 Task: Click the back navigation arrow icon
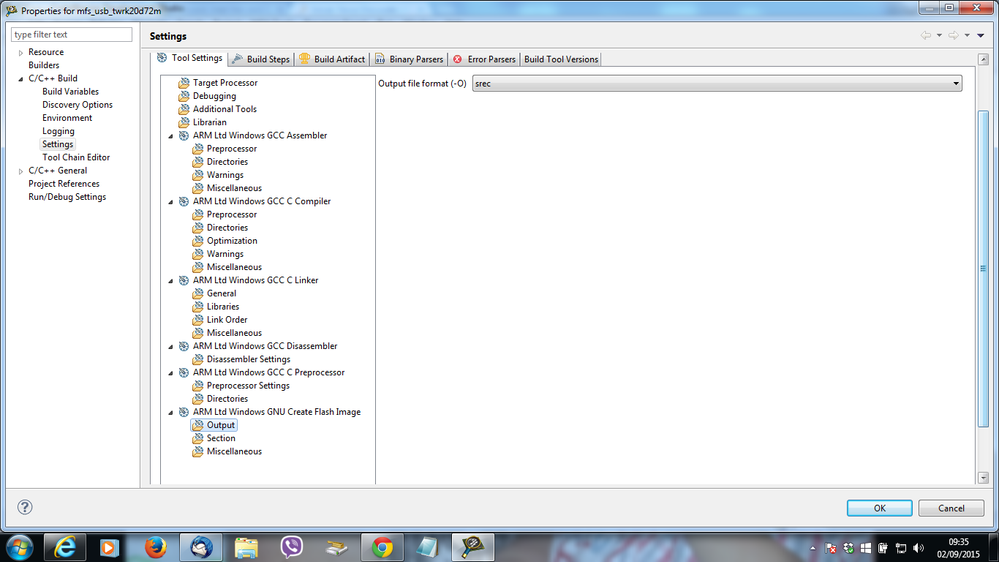click(x=926, y=36)
